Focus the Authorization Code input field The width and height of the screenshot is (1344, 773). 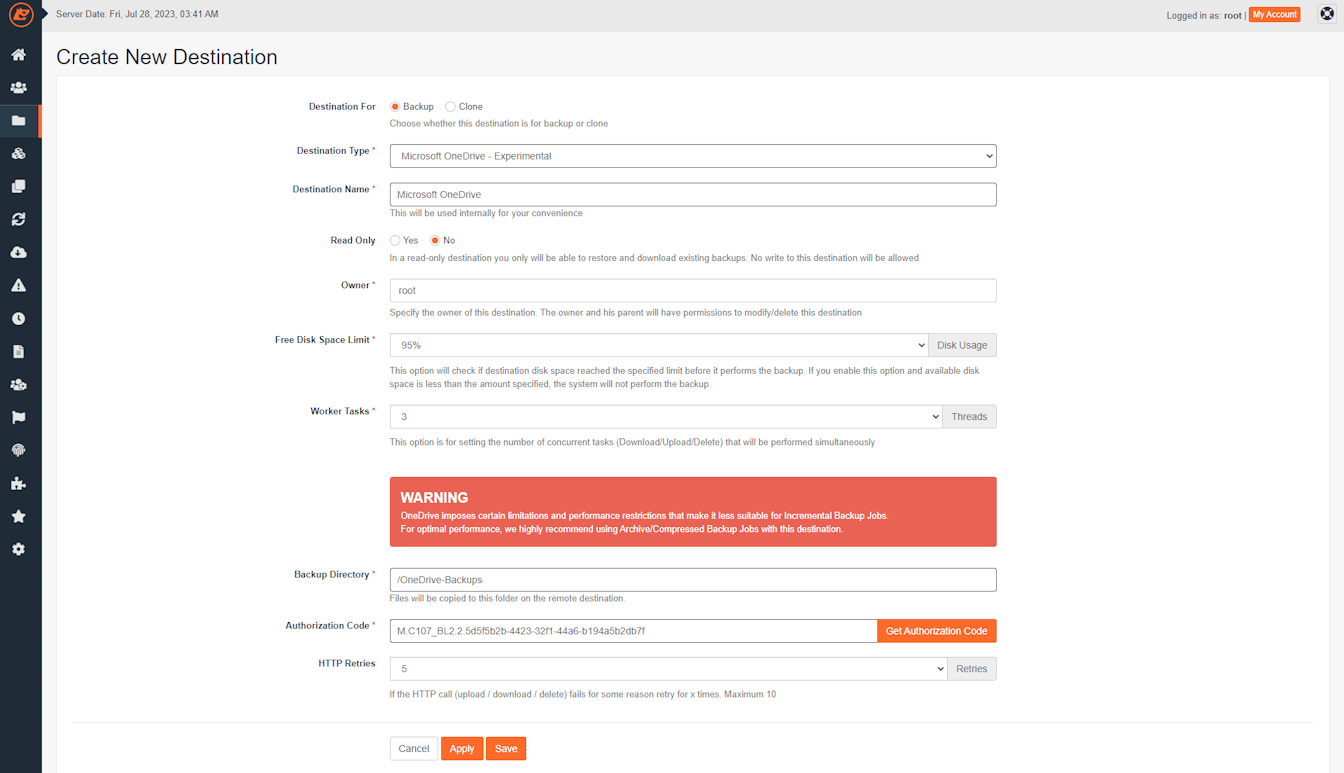click(x=634, y=631)
